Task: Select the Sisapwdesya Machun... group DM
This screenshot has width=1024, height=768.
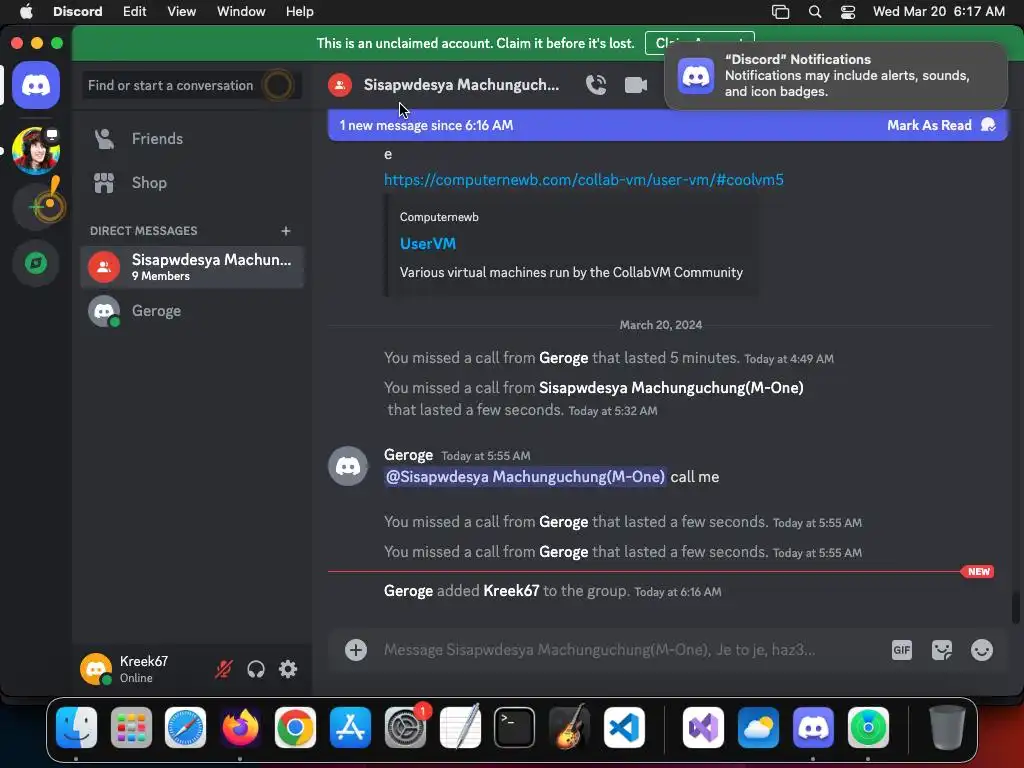Action: tap(192, 267)
